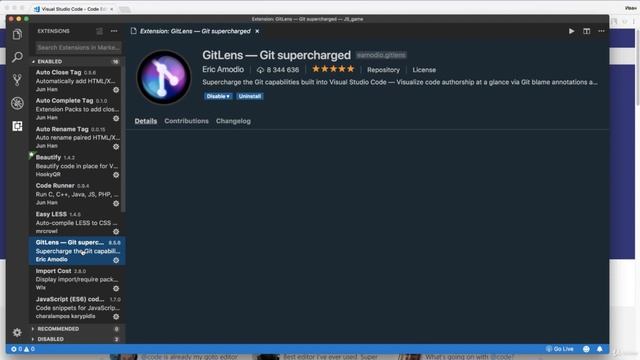Click the run play icon in the editor toolbar
640x360 pixels.
pyautogui.click(x=571, y=31)
